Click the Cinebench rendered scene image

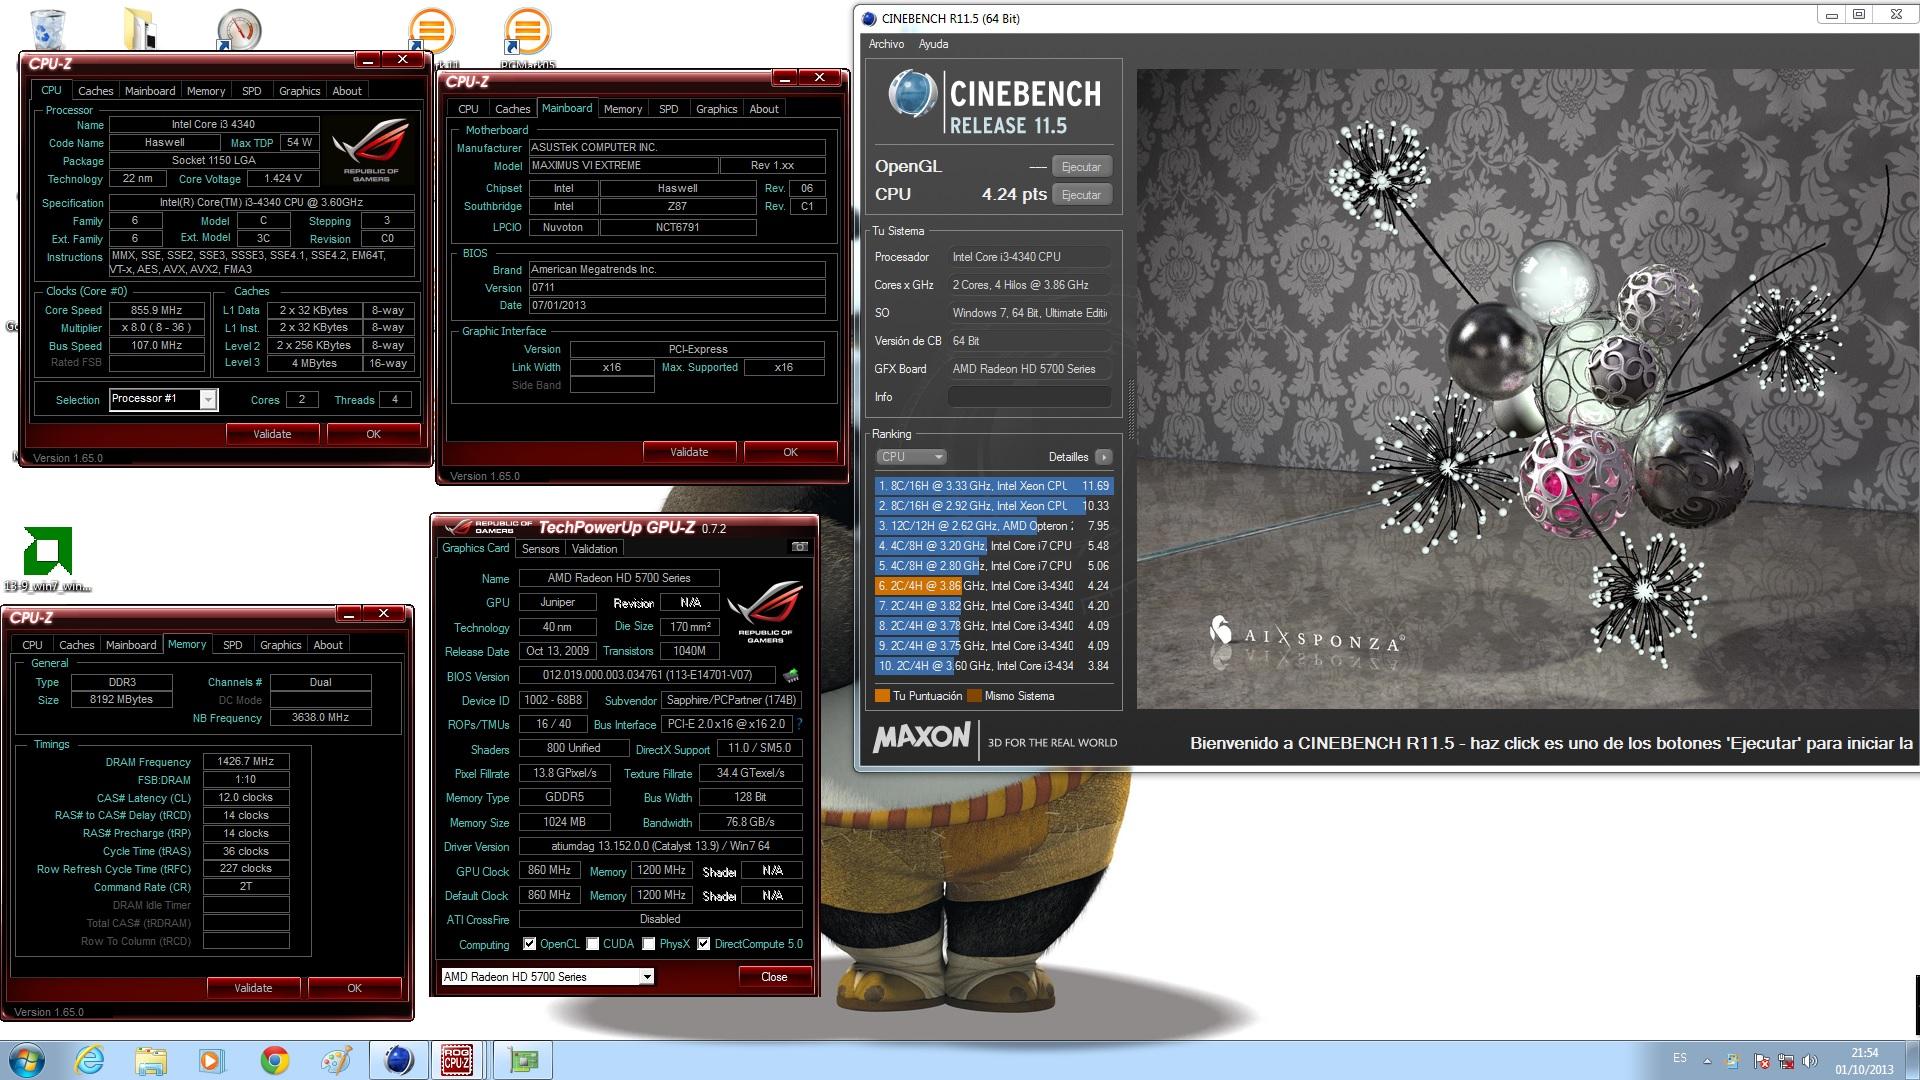tap(1527, 388)
